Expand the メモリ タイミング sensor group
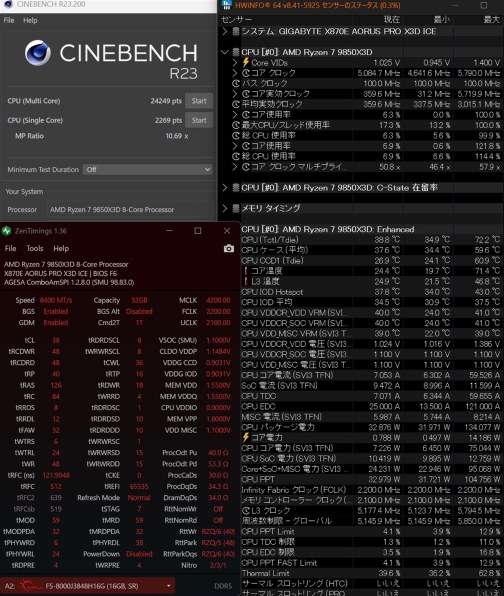 pyautogui.click(x=224, y=208)
